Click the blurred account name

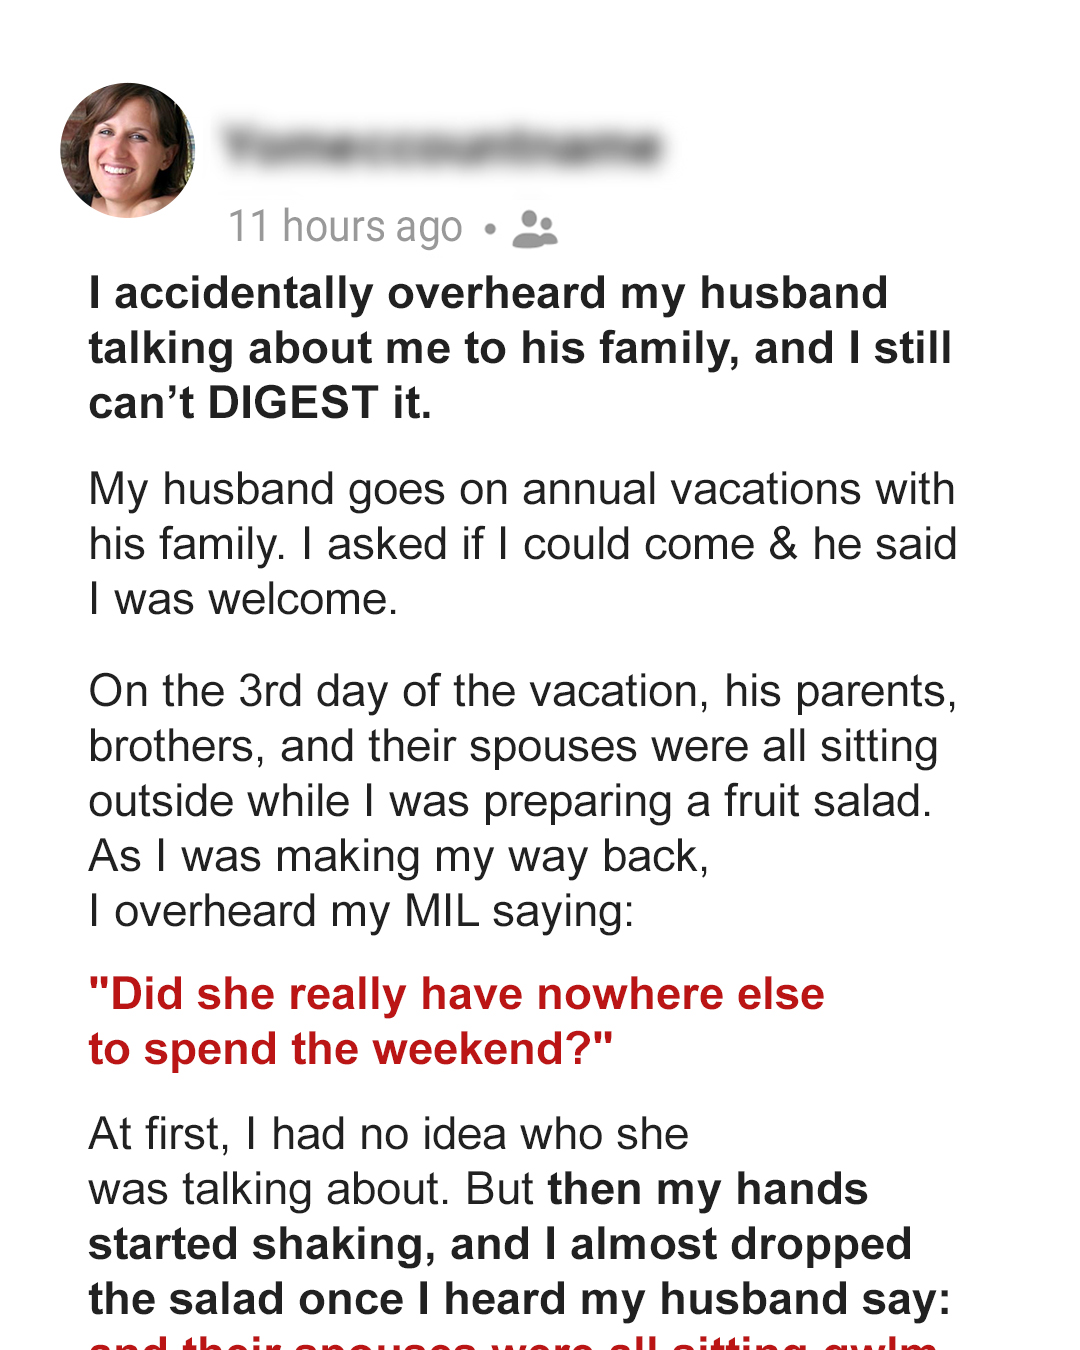pos(441,146)
